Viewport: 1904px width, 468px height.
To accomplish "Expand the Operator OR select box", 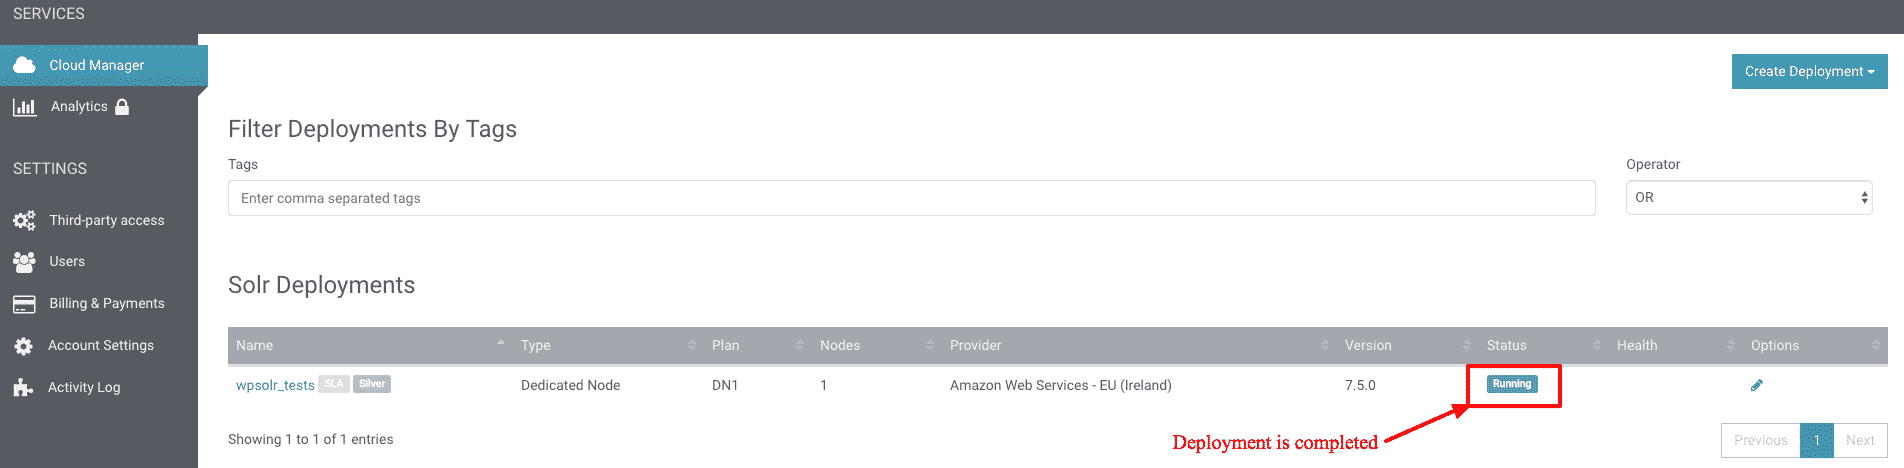I will pos(1749,198).
